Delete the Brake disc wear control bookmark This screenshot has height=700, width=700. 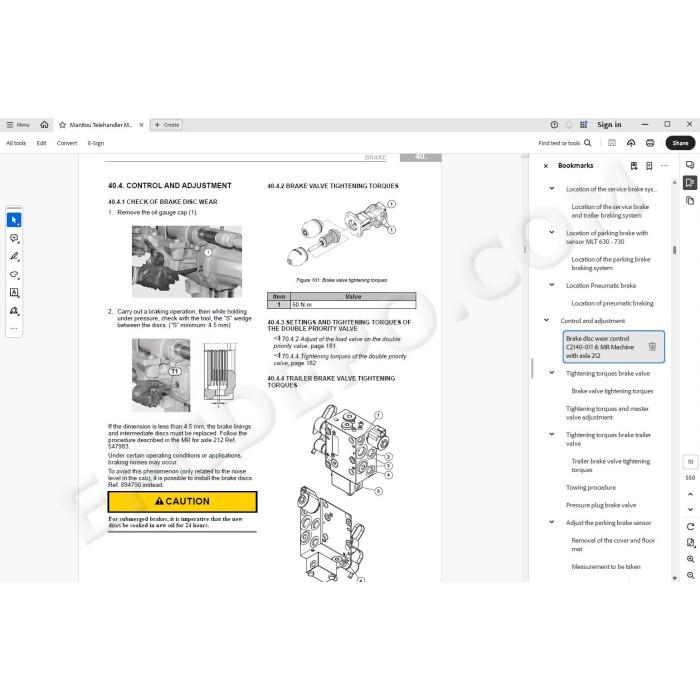(x=652, y=347)
